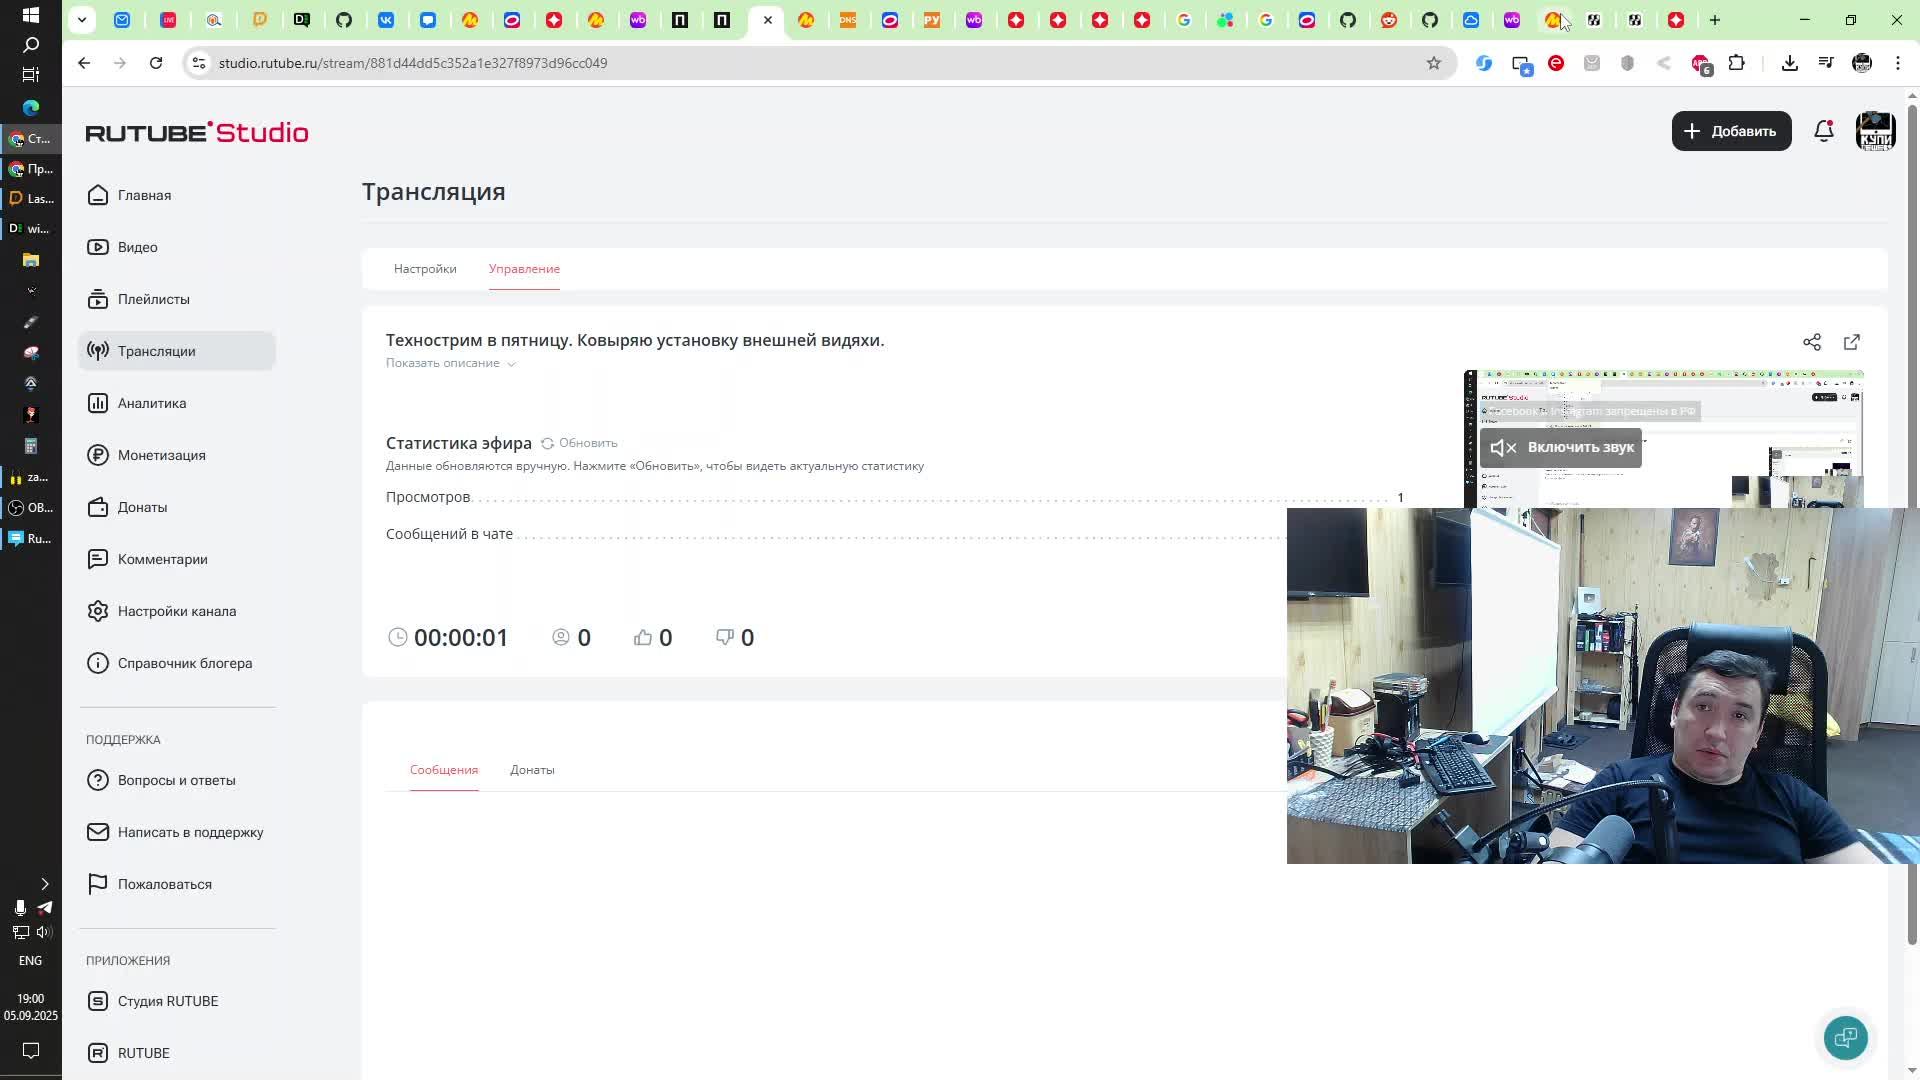Open stream in new window icon
Viewport: 1920px width, 1080px height.
(x=1852, y=342)
